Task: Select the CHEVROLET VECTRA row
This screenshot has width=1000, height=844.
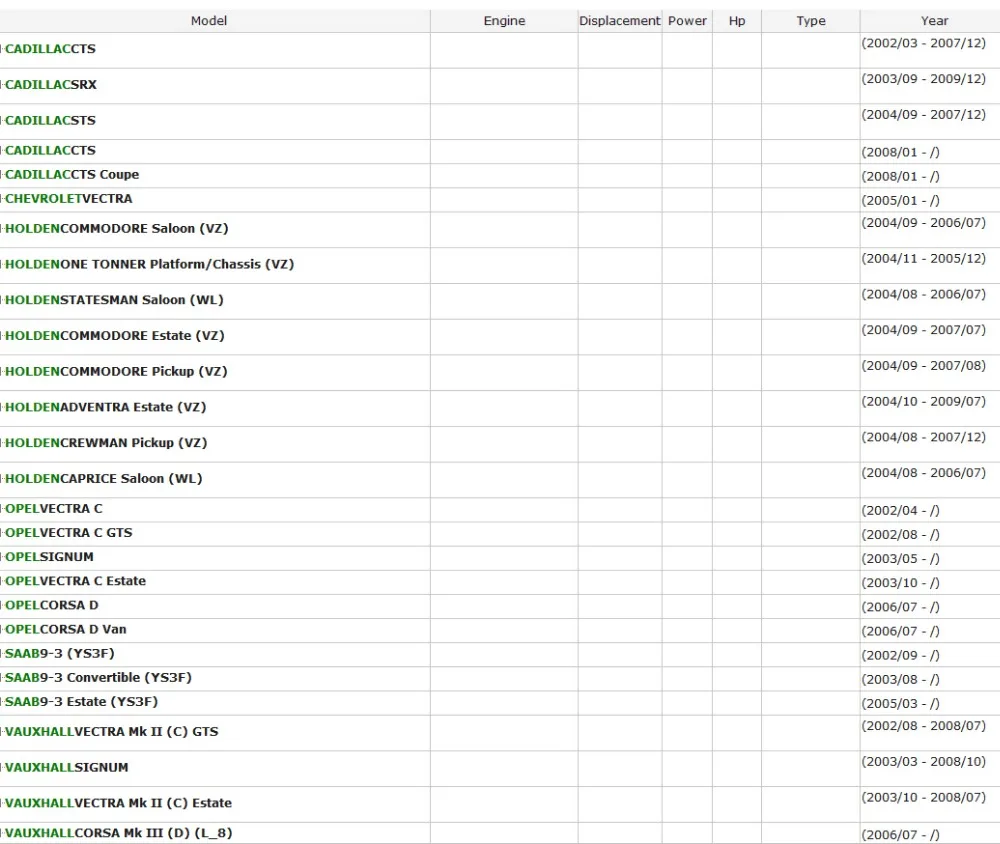Action: [x=500, y=200]
